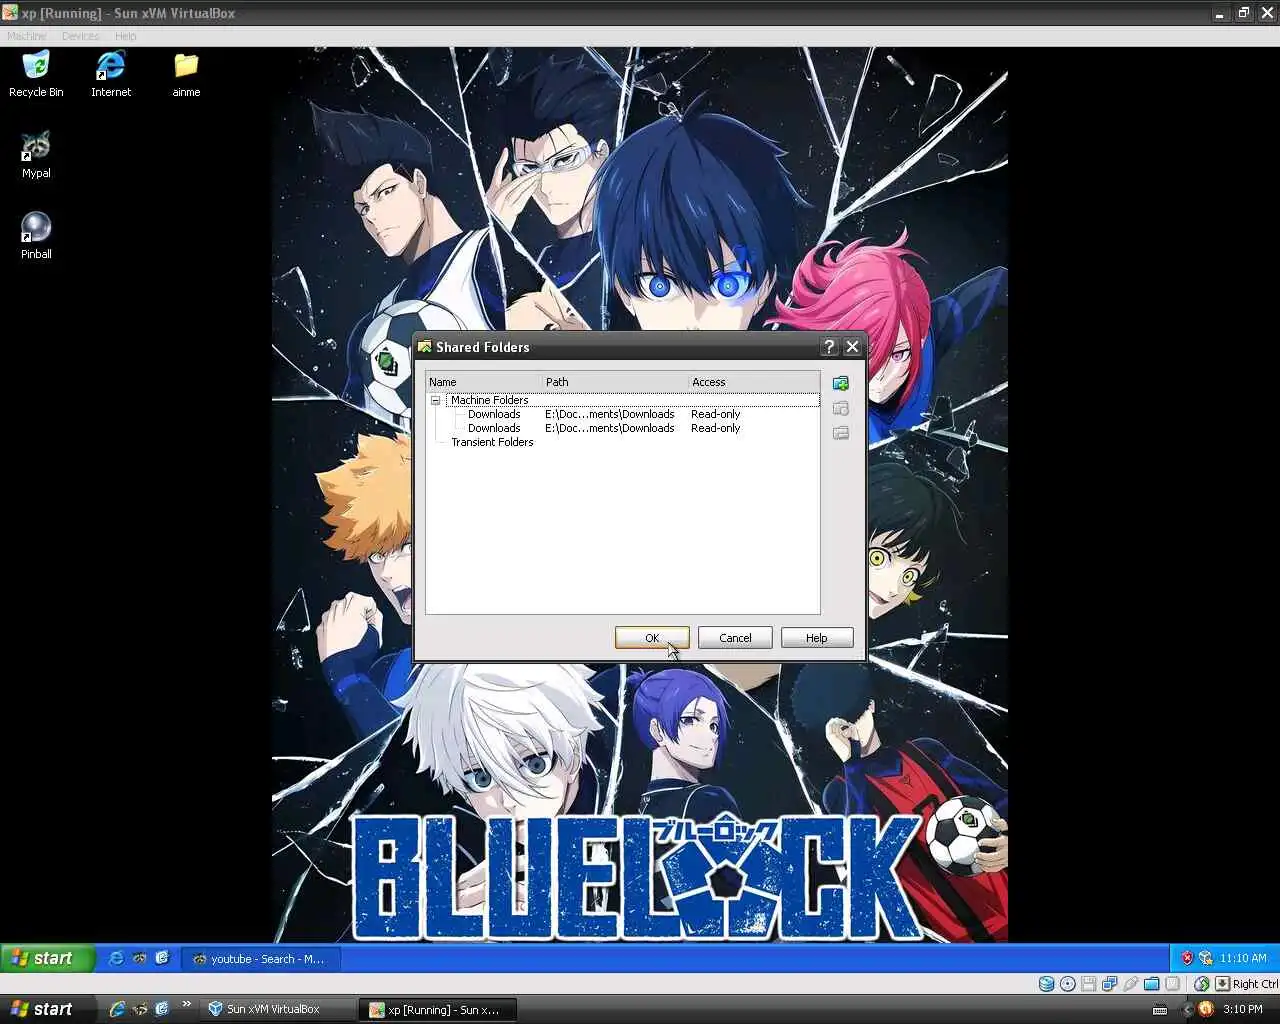
Task: Click the host start button
Action: (x=48, y=1009)
